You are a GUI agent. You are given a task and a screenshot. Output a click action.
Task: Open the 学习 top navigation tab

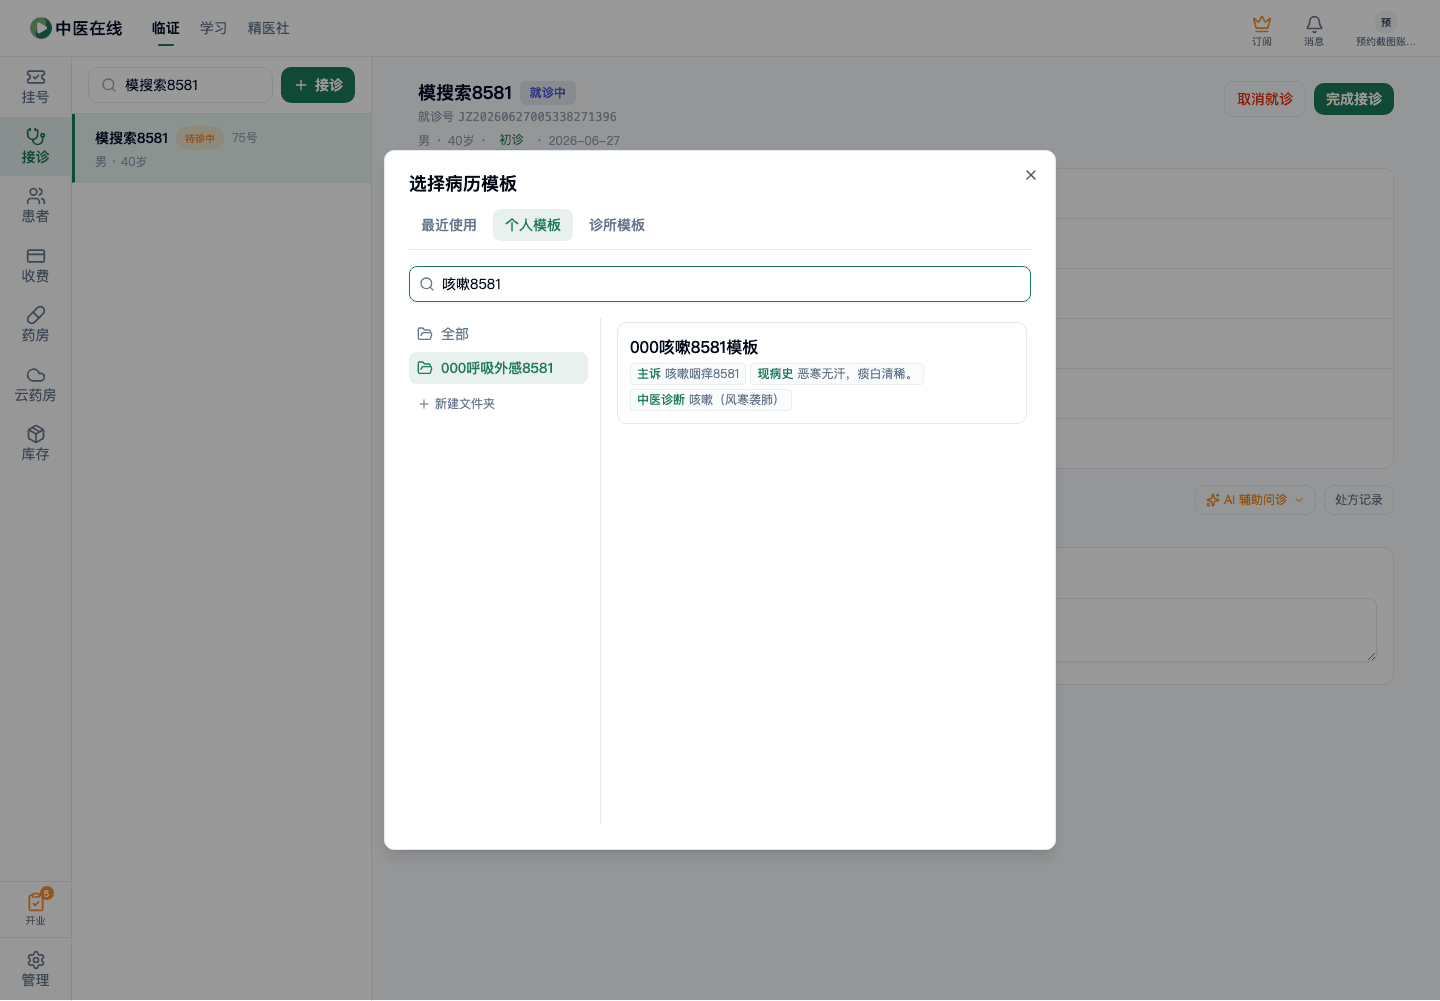click(214, 28)
